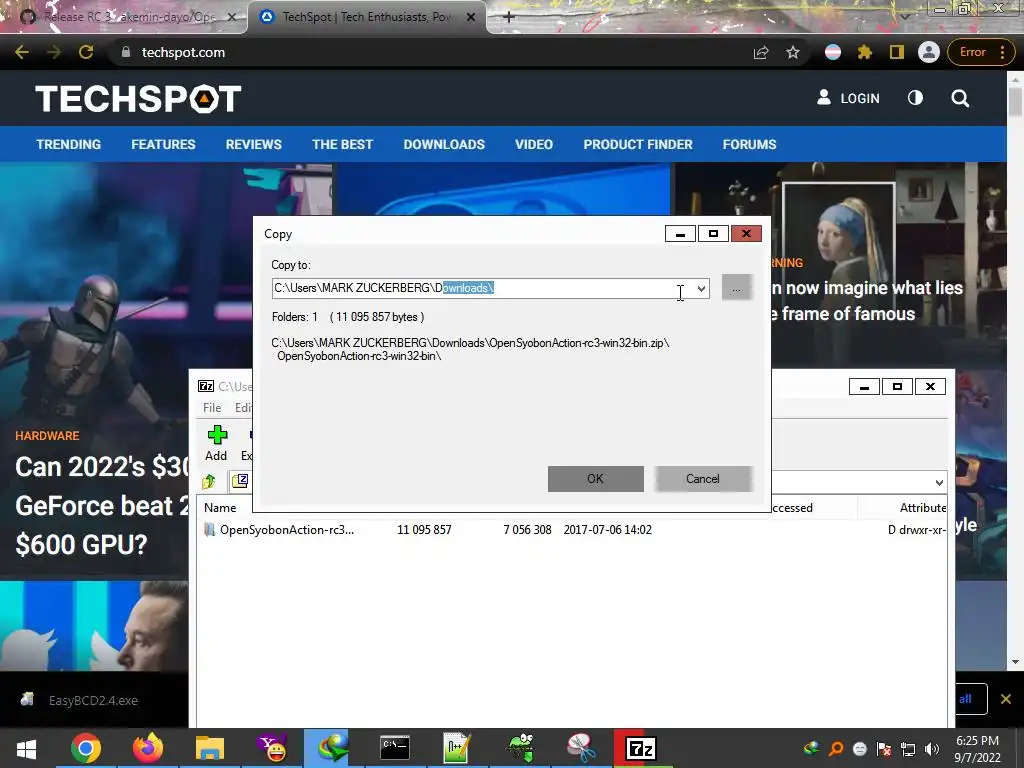1024x768 pixels.
Task: Open Snipping Tool from the taskbar
Action: pyautogui.click(x=580, y=748)
